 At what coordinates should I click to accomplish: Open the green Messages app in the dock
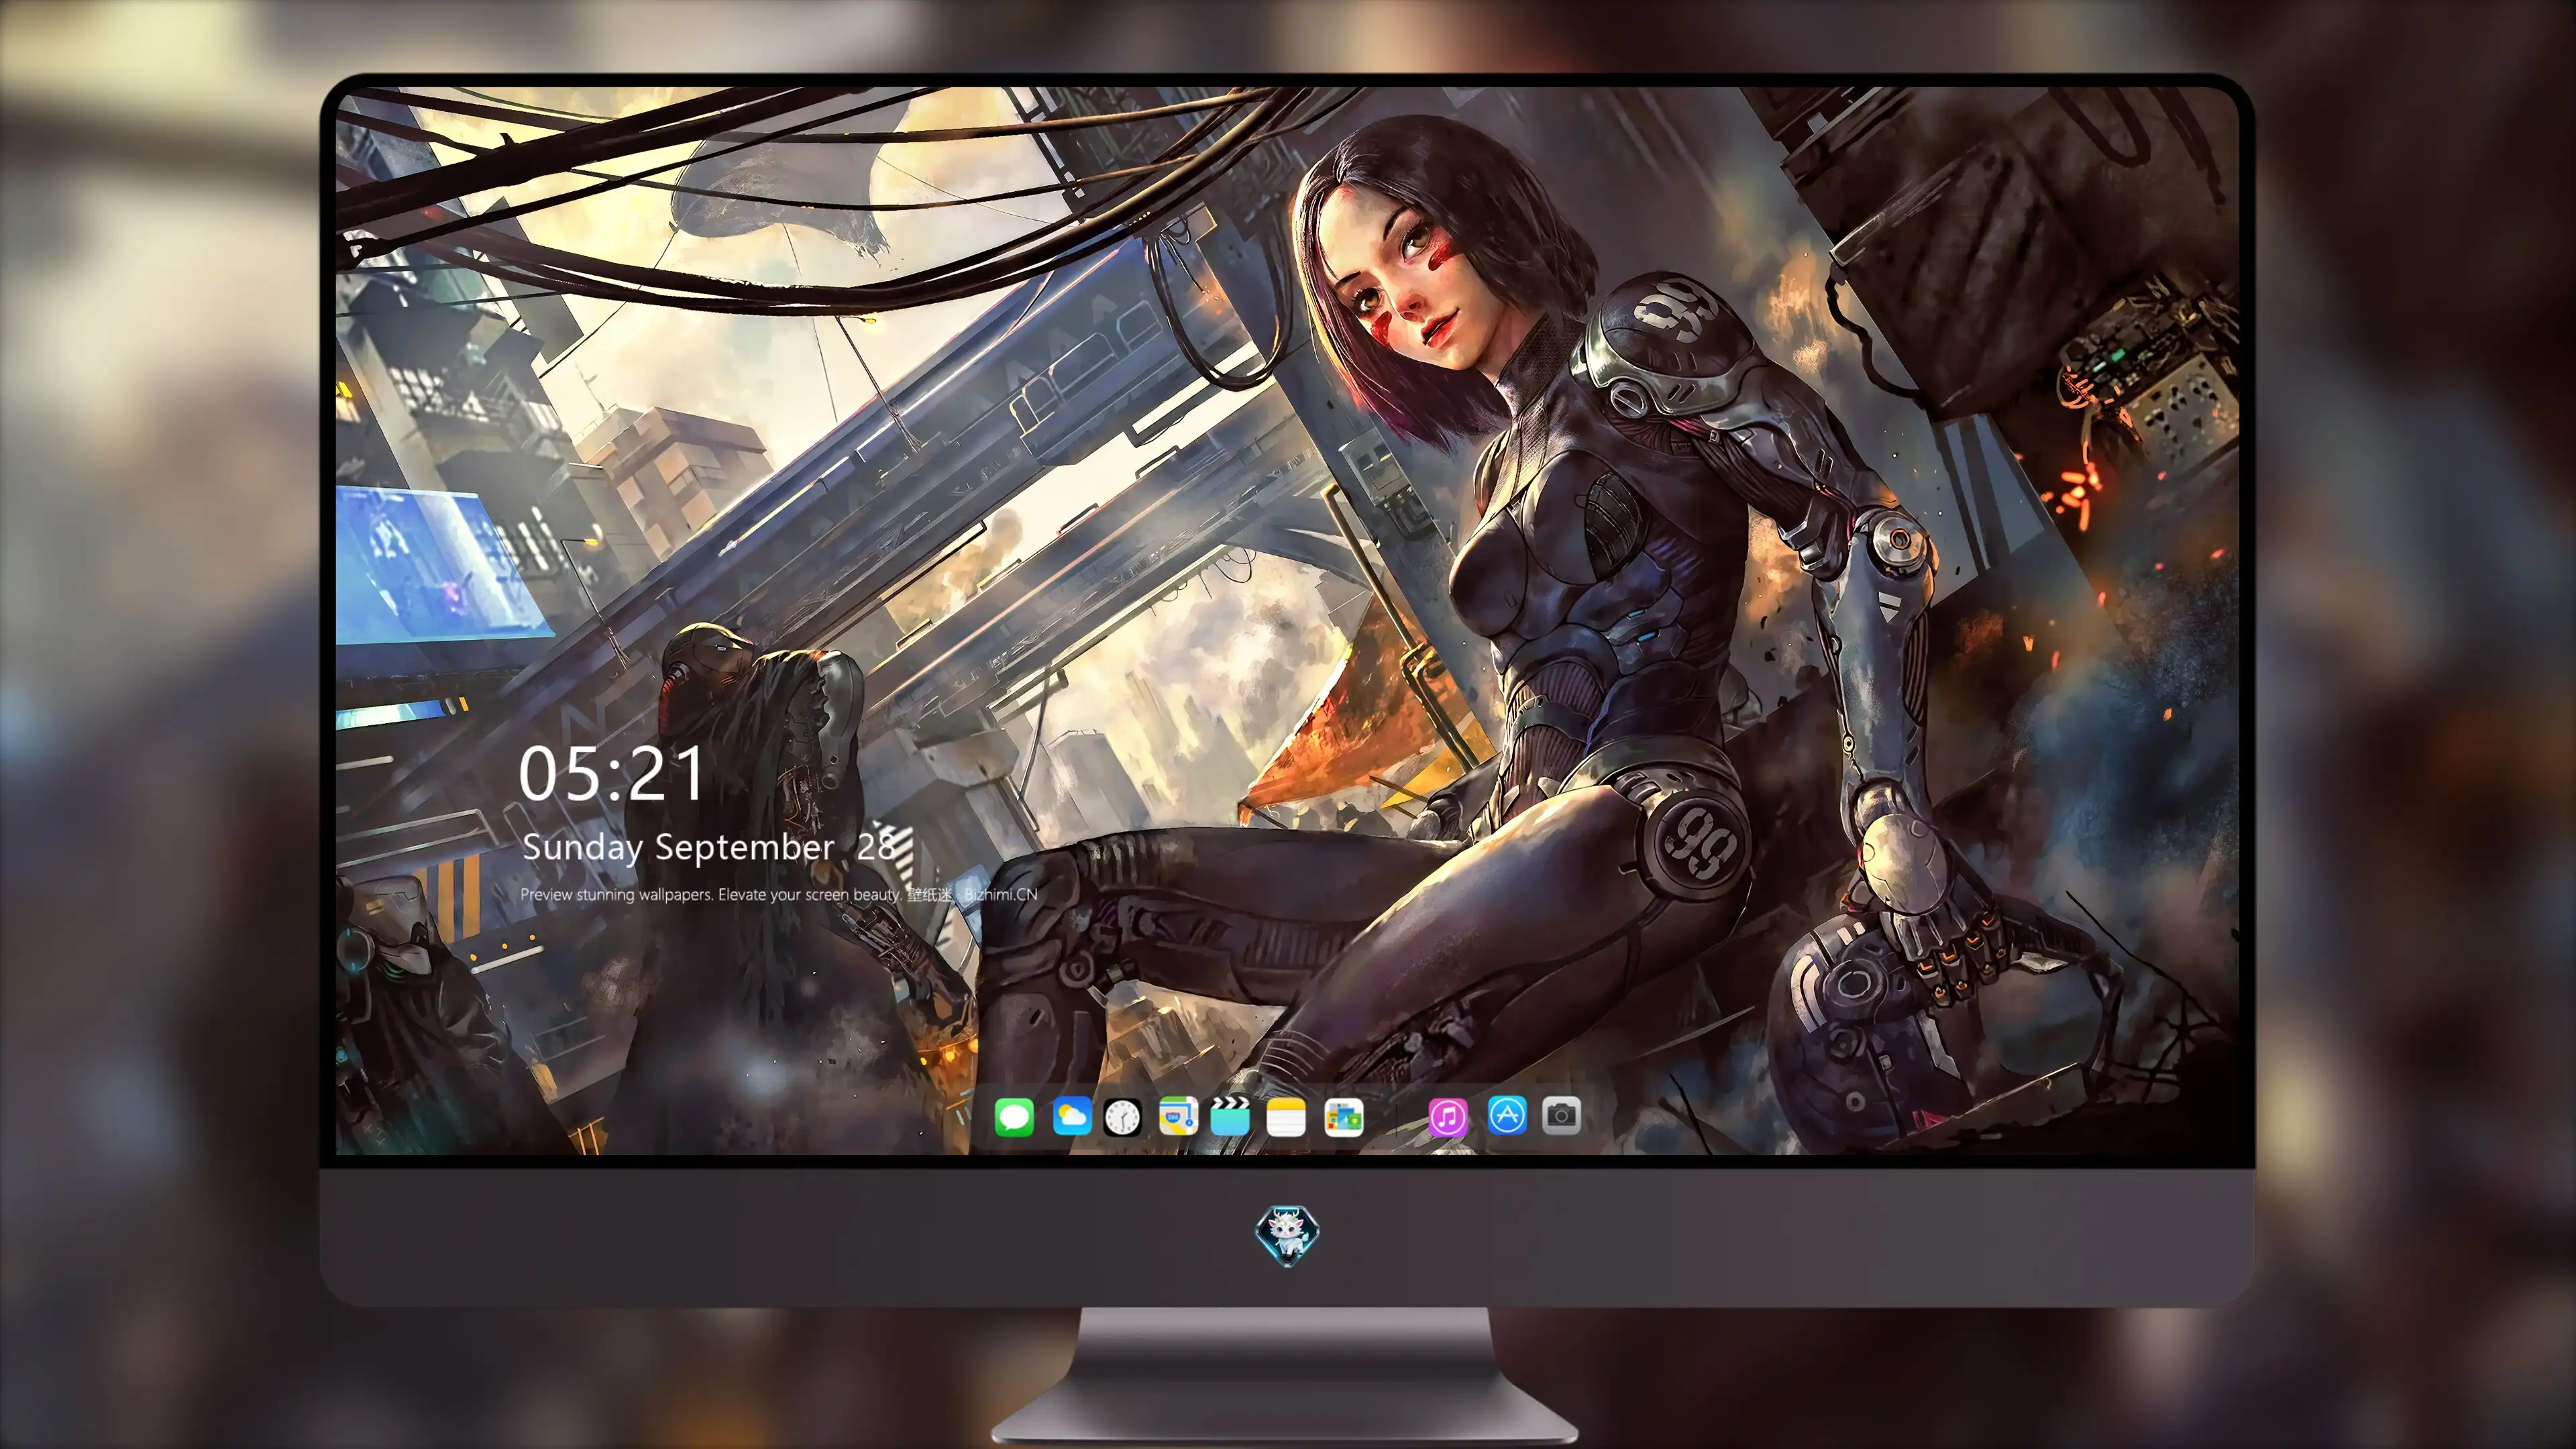[1014, 1116]
